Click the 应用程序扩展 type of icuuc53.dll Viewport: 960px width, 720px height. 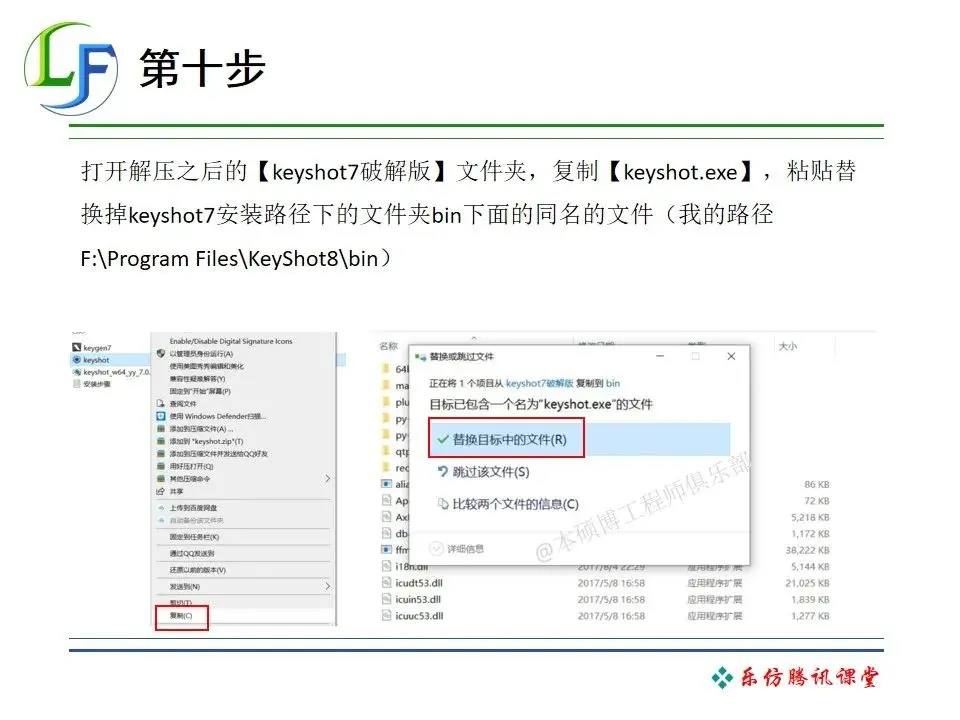[x=714, y=616]
